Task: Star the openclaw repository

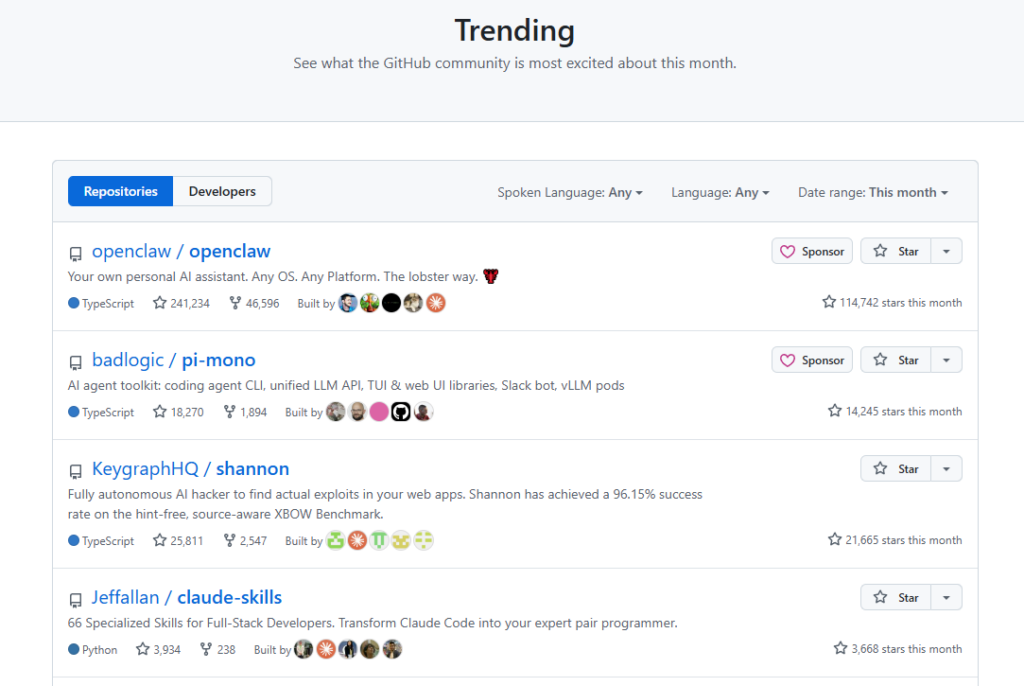Action: [x=896, y=252]
